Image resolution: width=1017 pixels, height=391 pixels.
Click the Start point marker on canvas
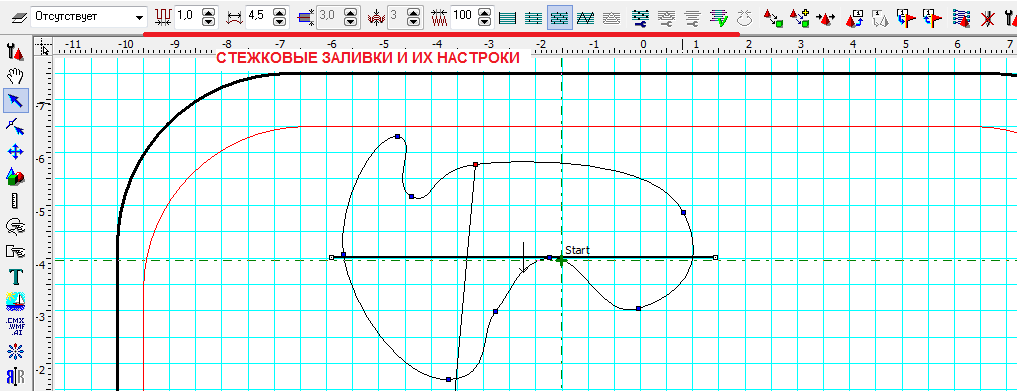(560, 259)
